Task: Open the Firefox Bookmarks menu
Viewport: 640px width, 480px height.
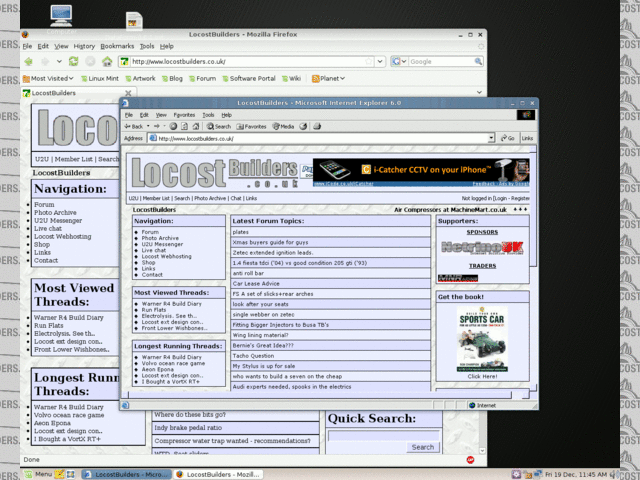Action: (117, 47)
